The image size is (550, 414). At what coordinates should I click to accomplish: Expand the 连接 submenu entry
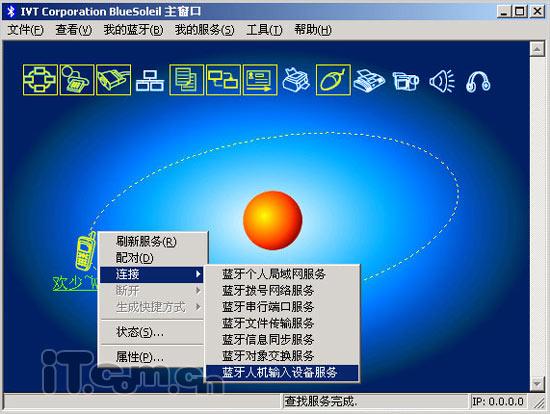(x=152, y=274)
